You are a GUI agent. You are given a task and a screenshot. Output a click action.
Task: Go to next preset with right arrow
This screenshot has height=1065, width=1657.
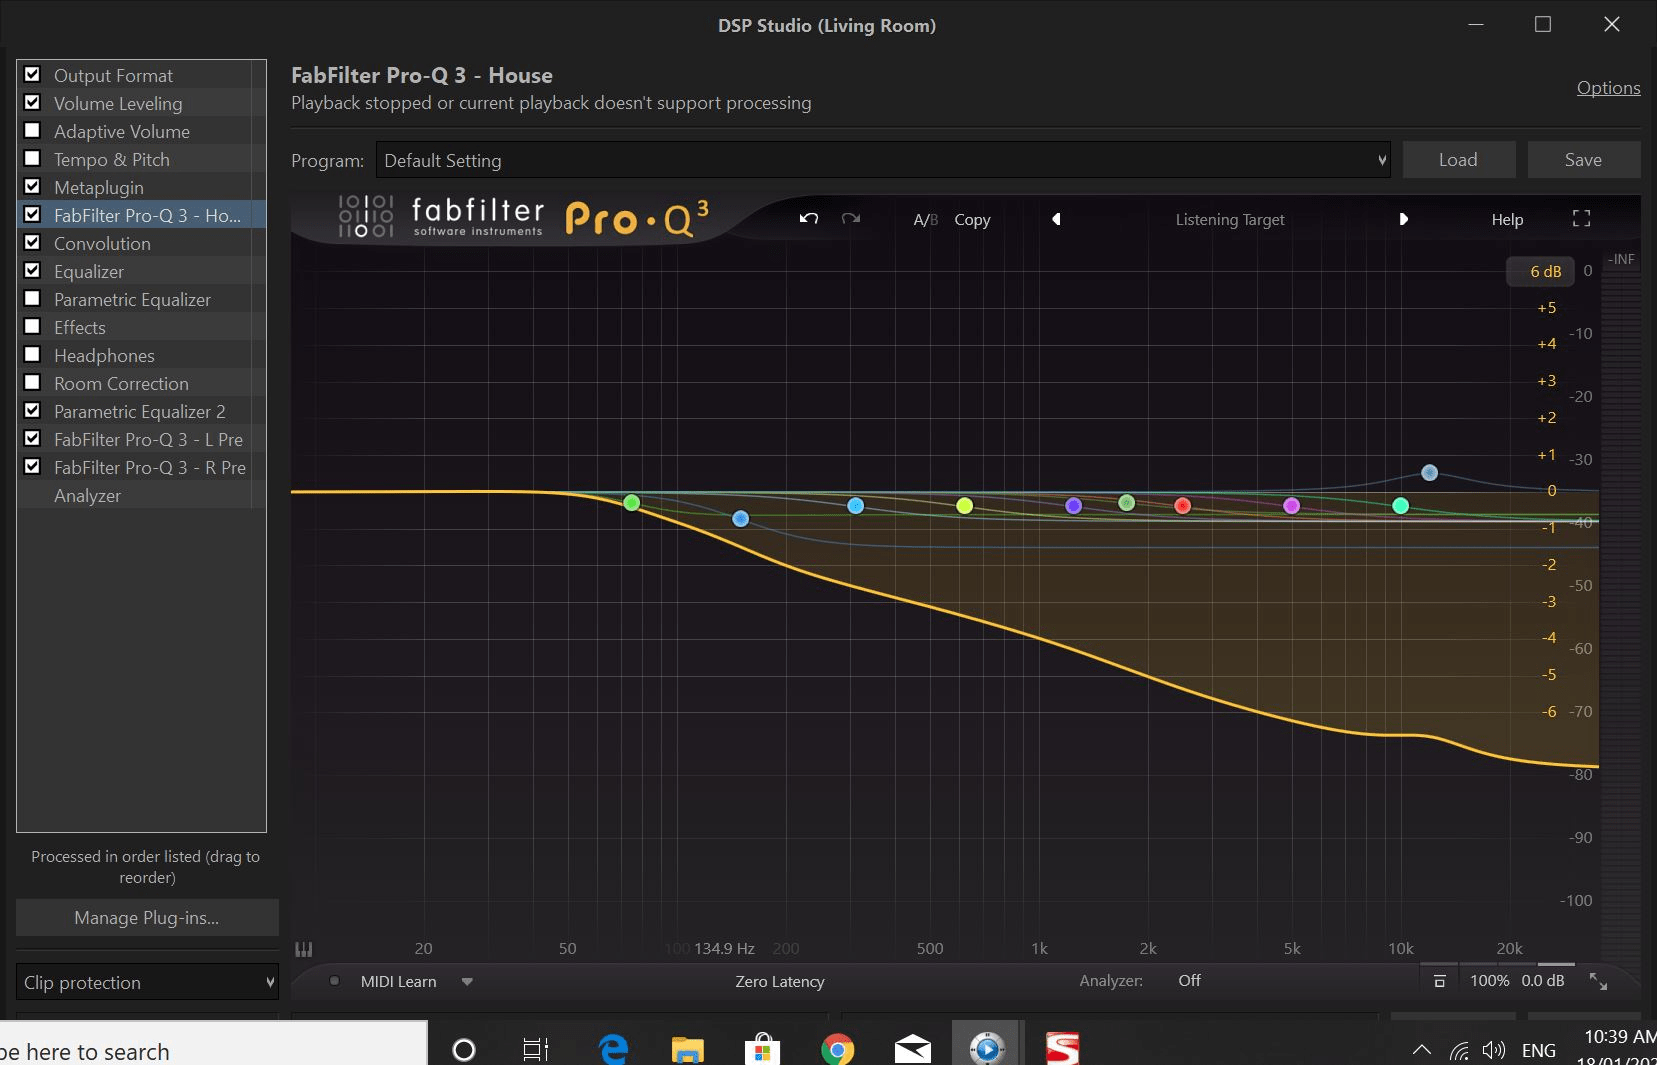coord(1403,219)
